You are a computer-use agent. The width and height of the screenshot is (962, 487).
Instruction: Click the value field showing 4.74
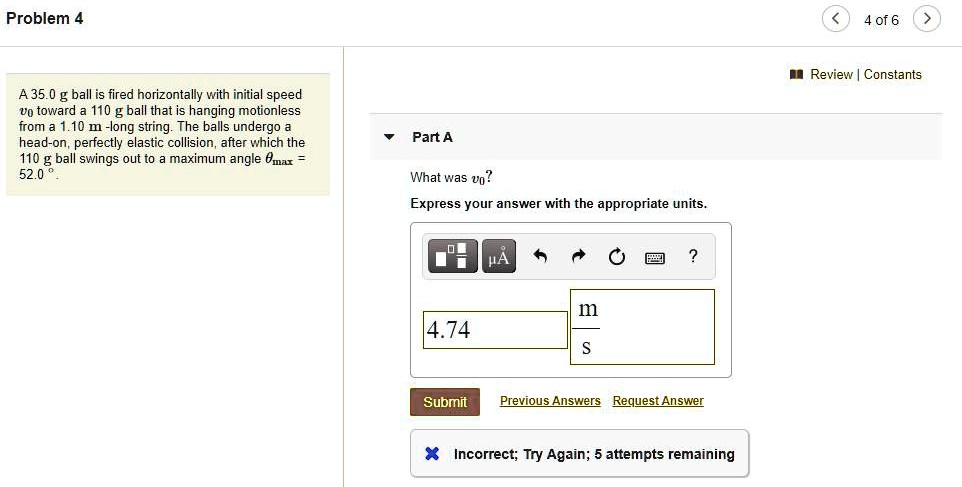495,330
